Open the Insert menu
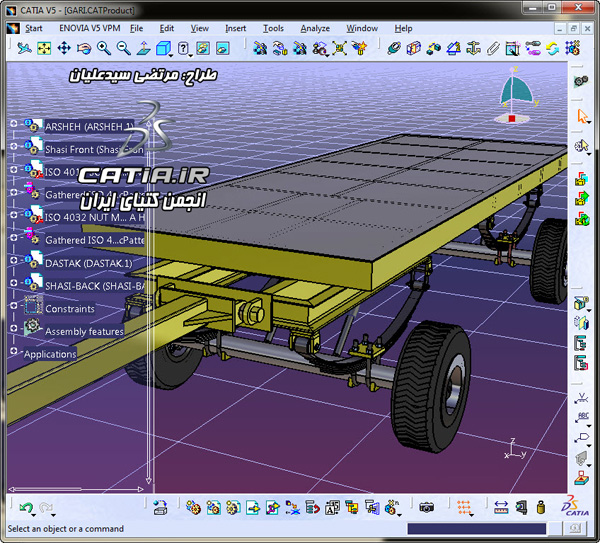The image size is (600, 543). coord(235,28)
